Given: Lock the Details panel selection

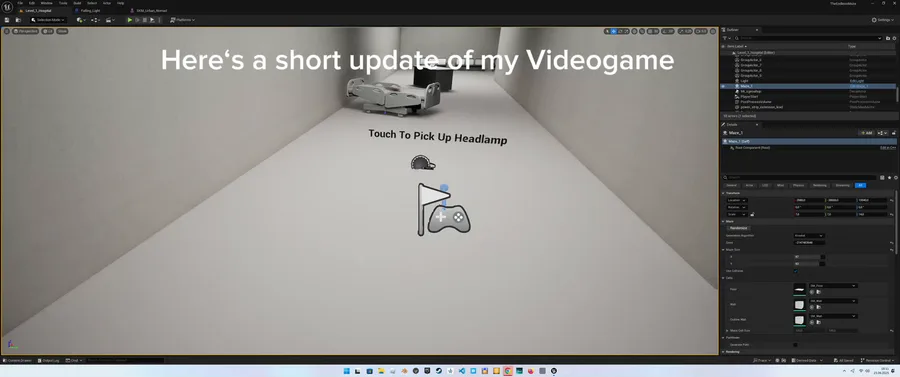Looking at the screenshot, I should tap(894, 133).
